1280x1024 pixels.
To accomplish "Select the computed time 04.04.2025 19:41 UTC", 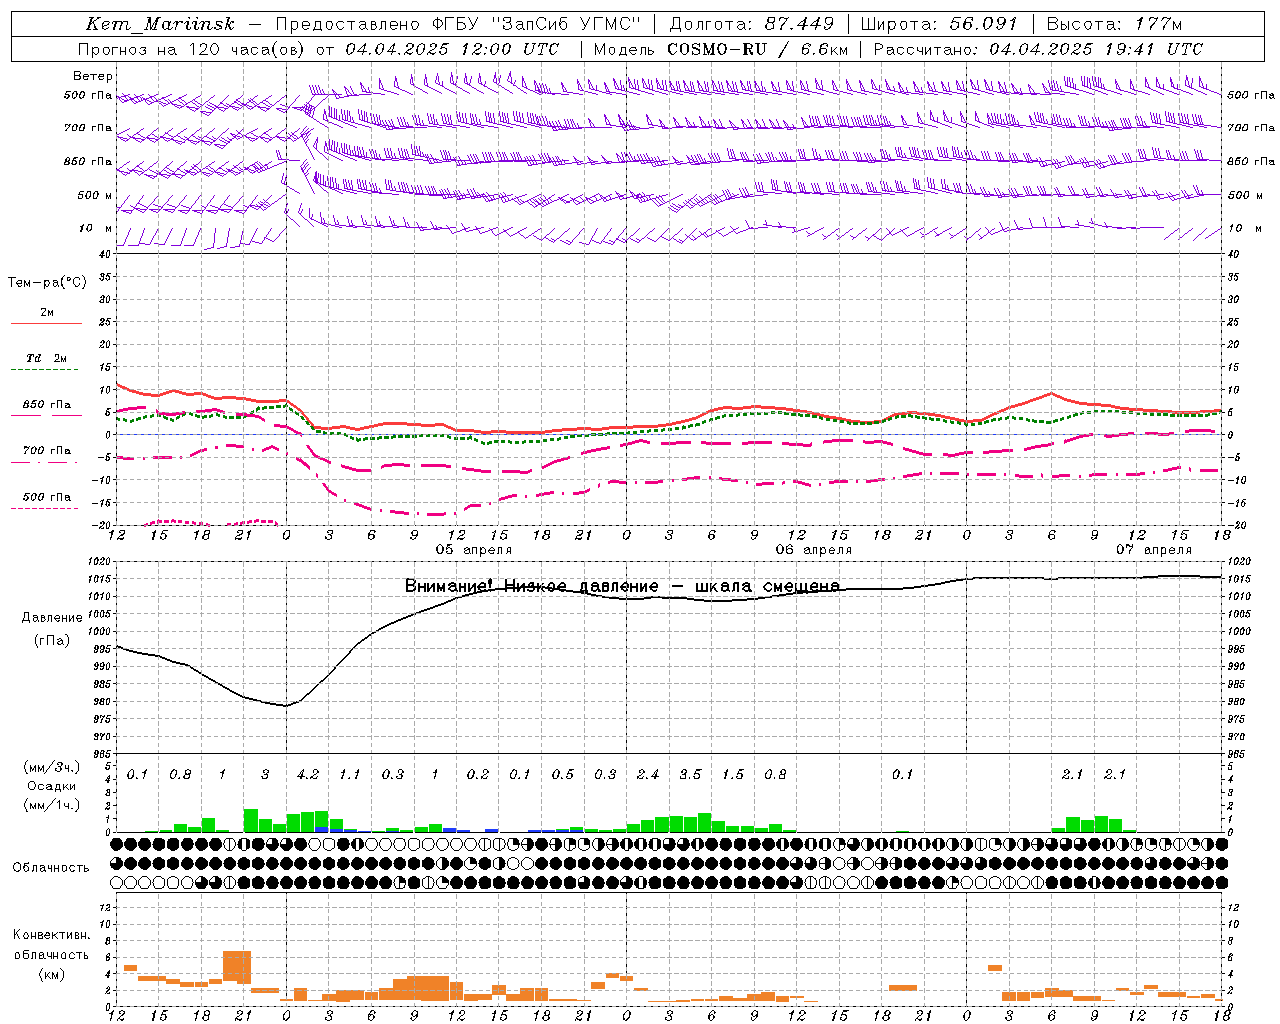I will pyautogui.click(x=1096, y=49).
